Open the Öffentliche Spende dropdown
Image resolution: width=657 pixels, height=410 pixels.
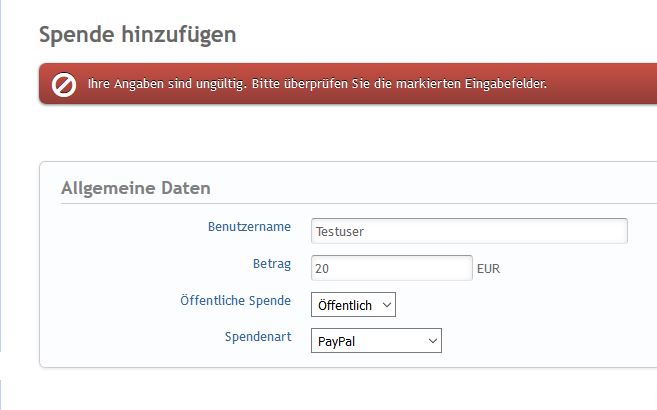coord(353,304)
